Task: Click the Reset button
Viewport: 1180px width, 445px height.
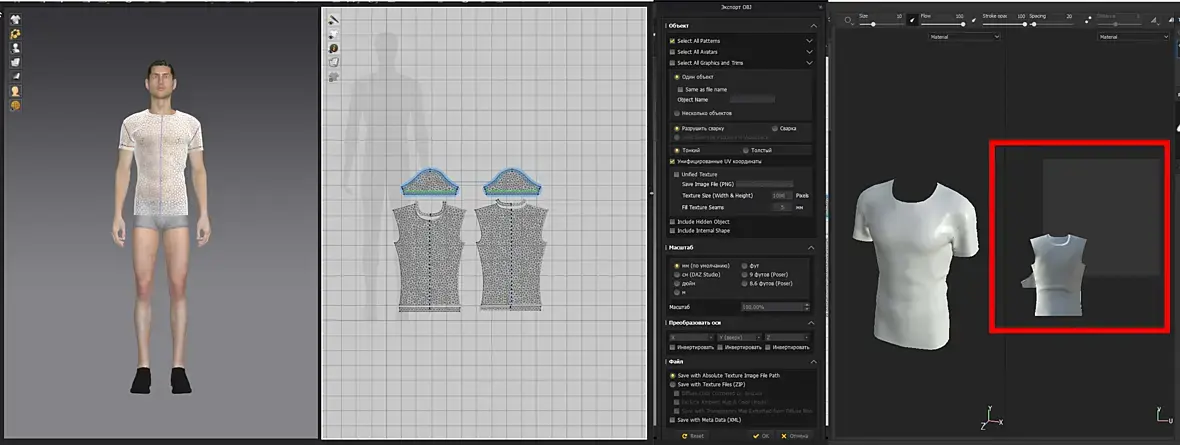Action: coord(692,436)
